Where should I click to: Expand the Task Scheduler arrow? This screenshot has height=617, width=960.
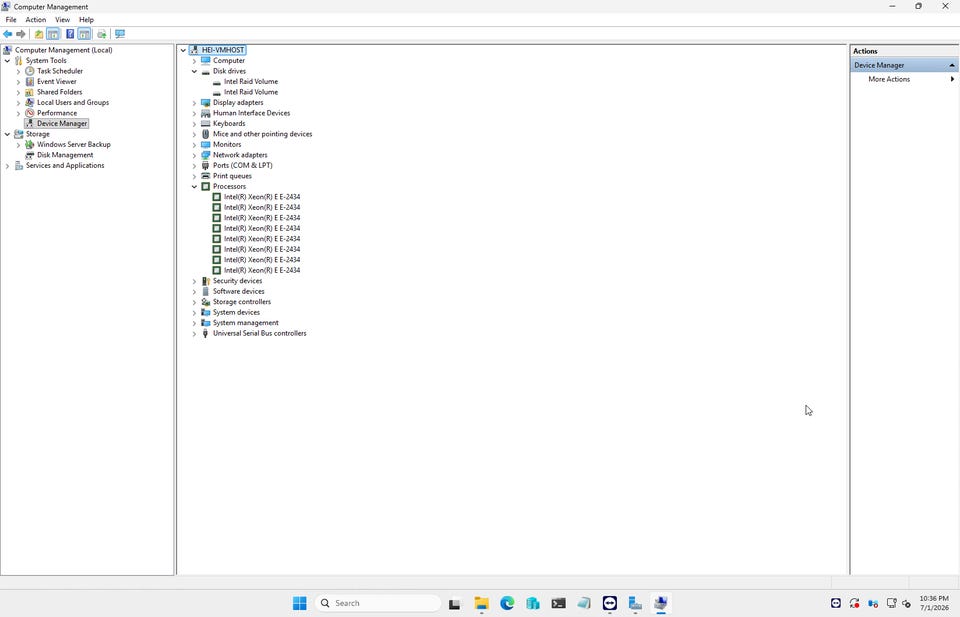coord(18,72)
